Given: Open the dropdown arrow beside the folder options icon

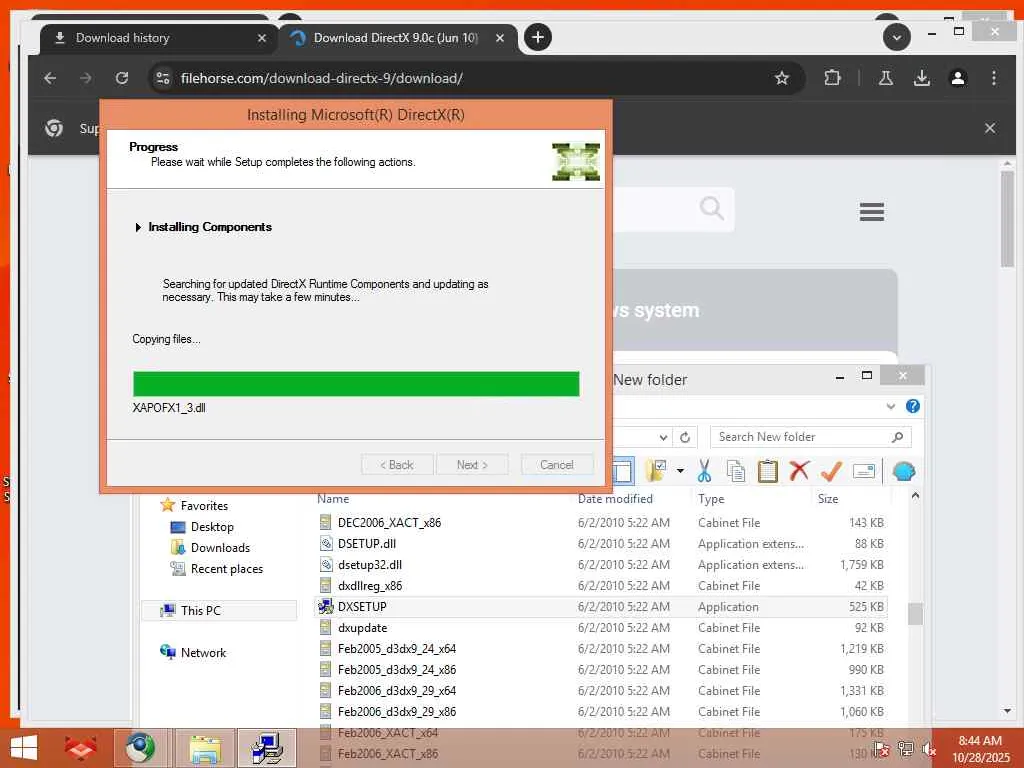Looking at the screenshot, I should 680,471.
